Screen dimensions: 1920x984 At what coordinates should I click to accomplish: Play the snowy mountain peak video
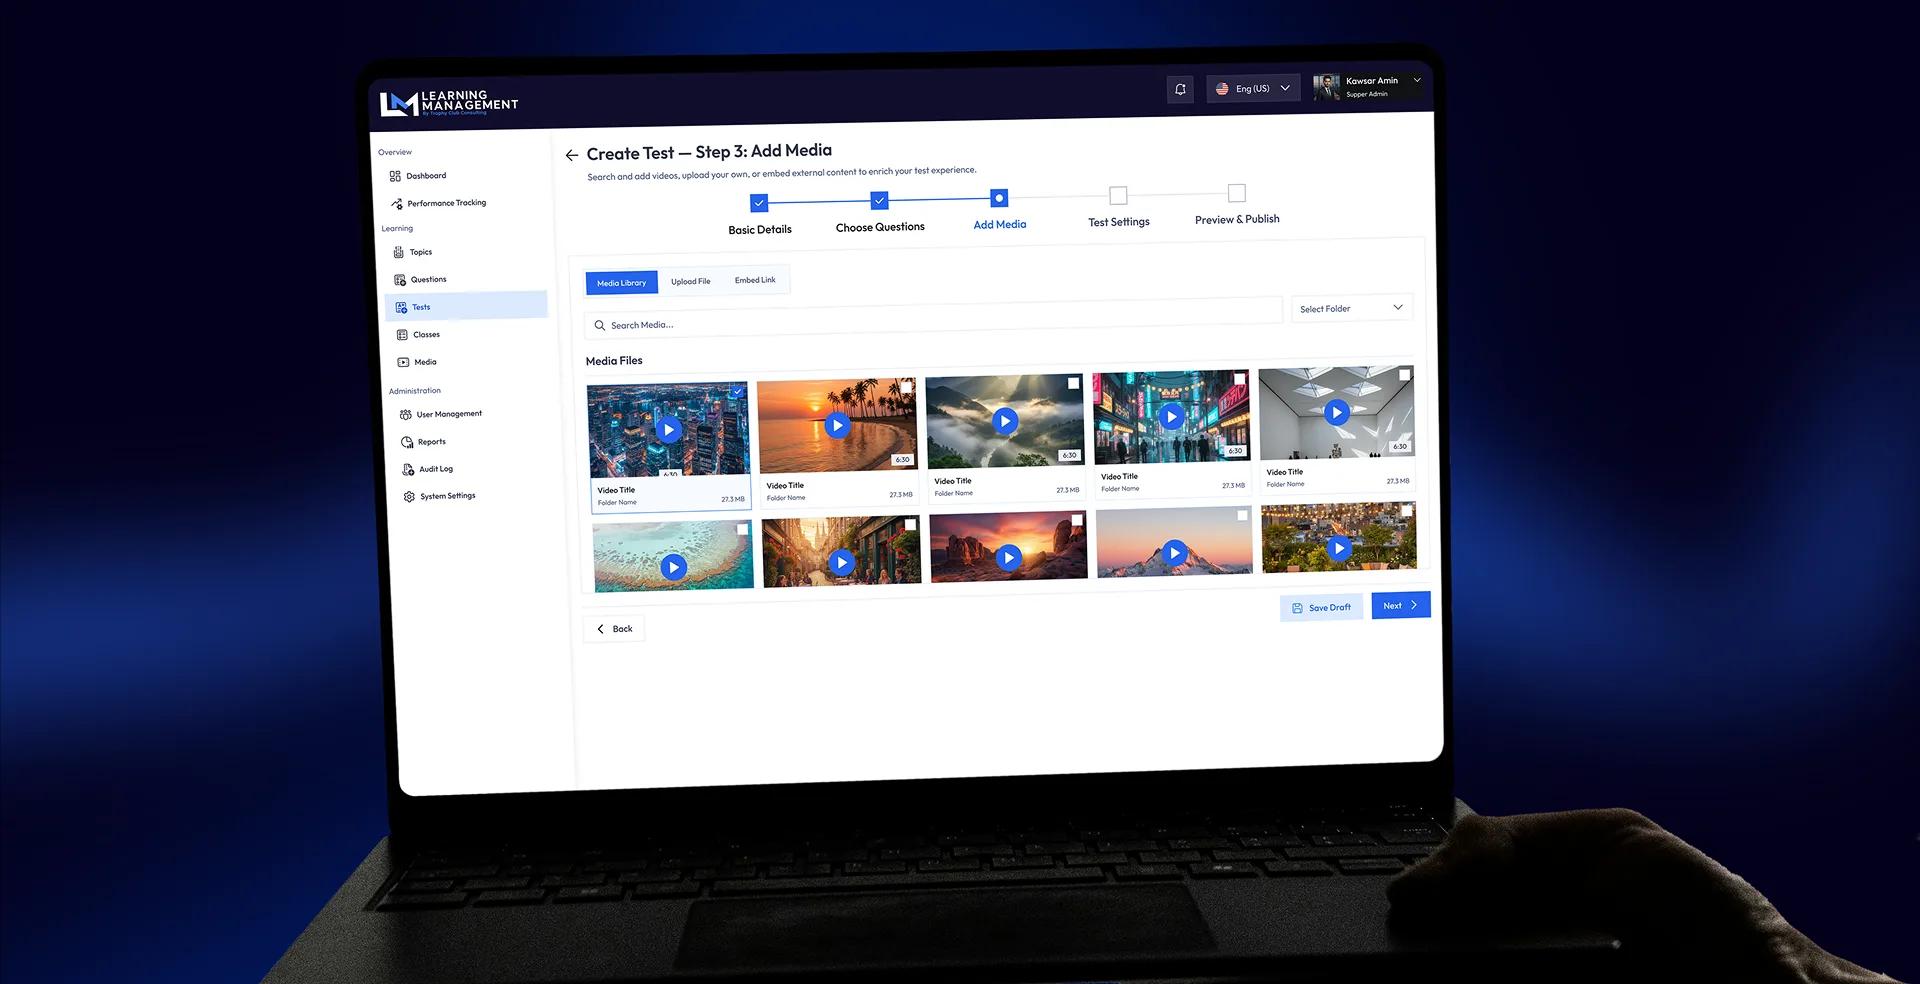coord(1175,552)
